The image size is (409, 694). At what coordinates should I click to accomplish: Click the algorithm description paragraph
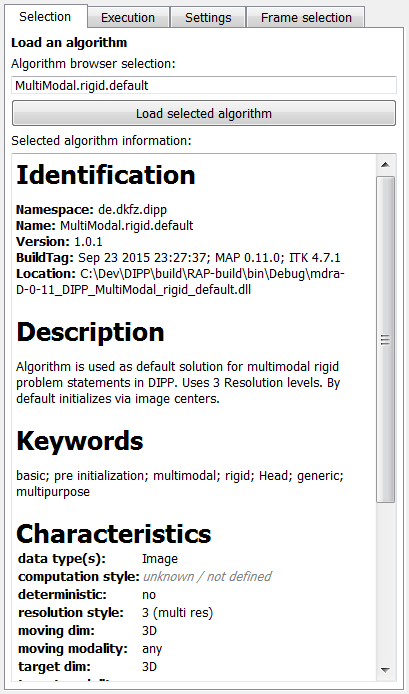click(x=178, y=382)
